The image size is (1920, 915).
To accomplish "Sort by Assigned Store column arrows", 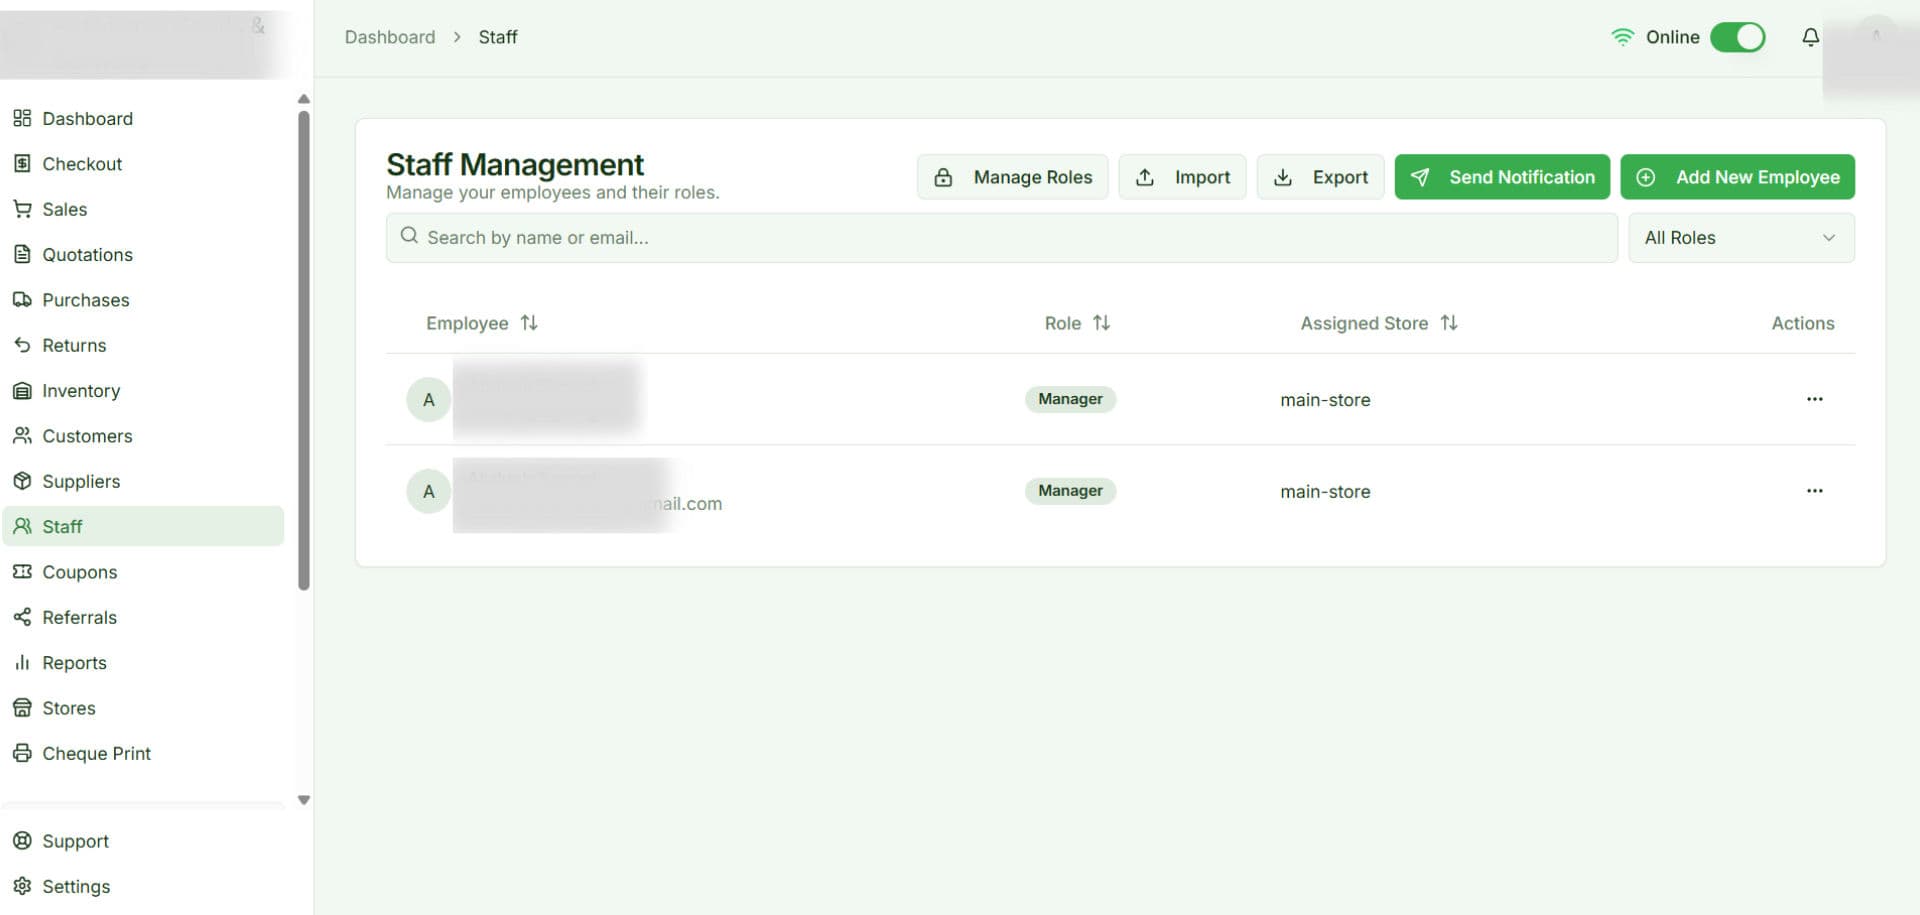I will (x=1448, y=323).
